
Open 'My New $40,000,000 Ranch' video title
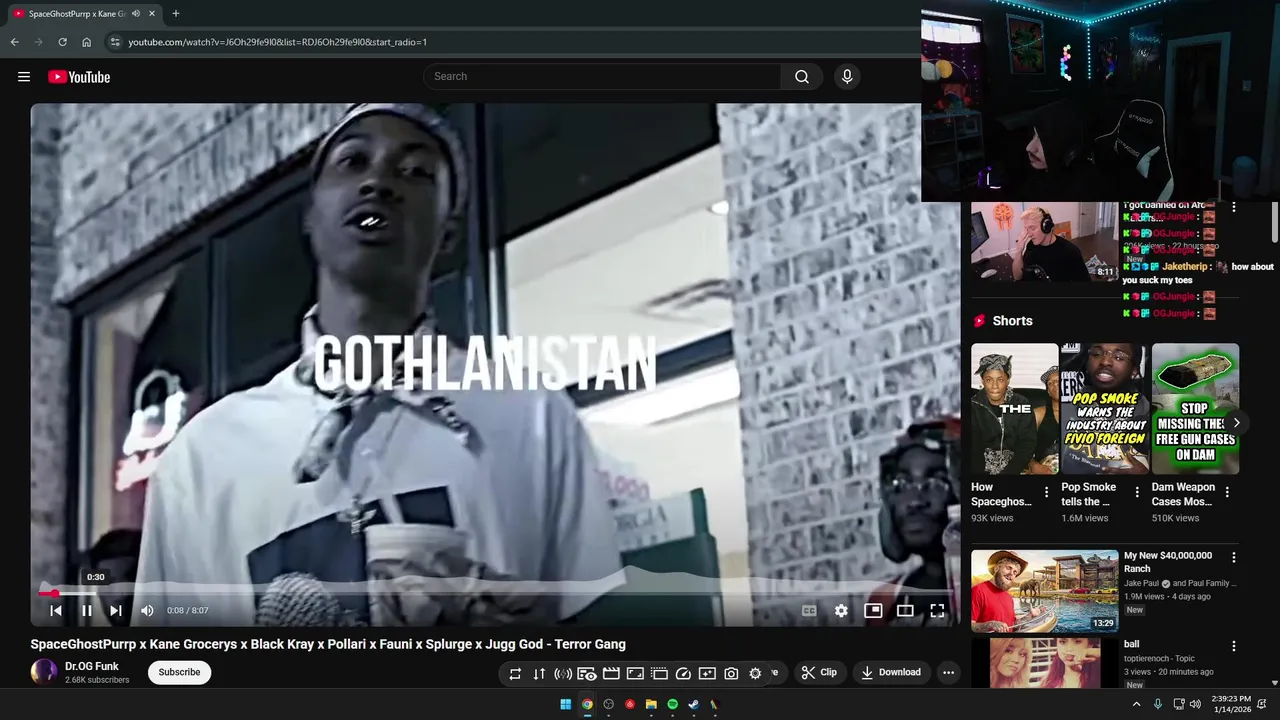coord(1167,562)
